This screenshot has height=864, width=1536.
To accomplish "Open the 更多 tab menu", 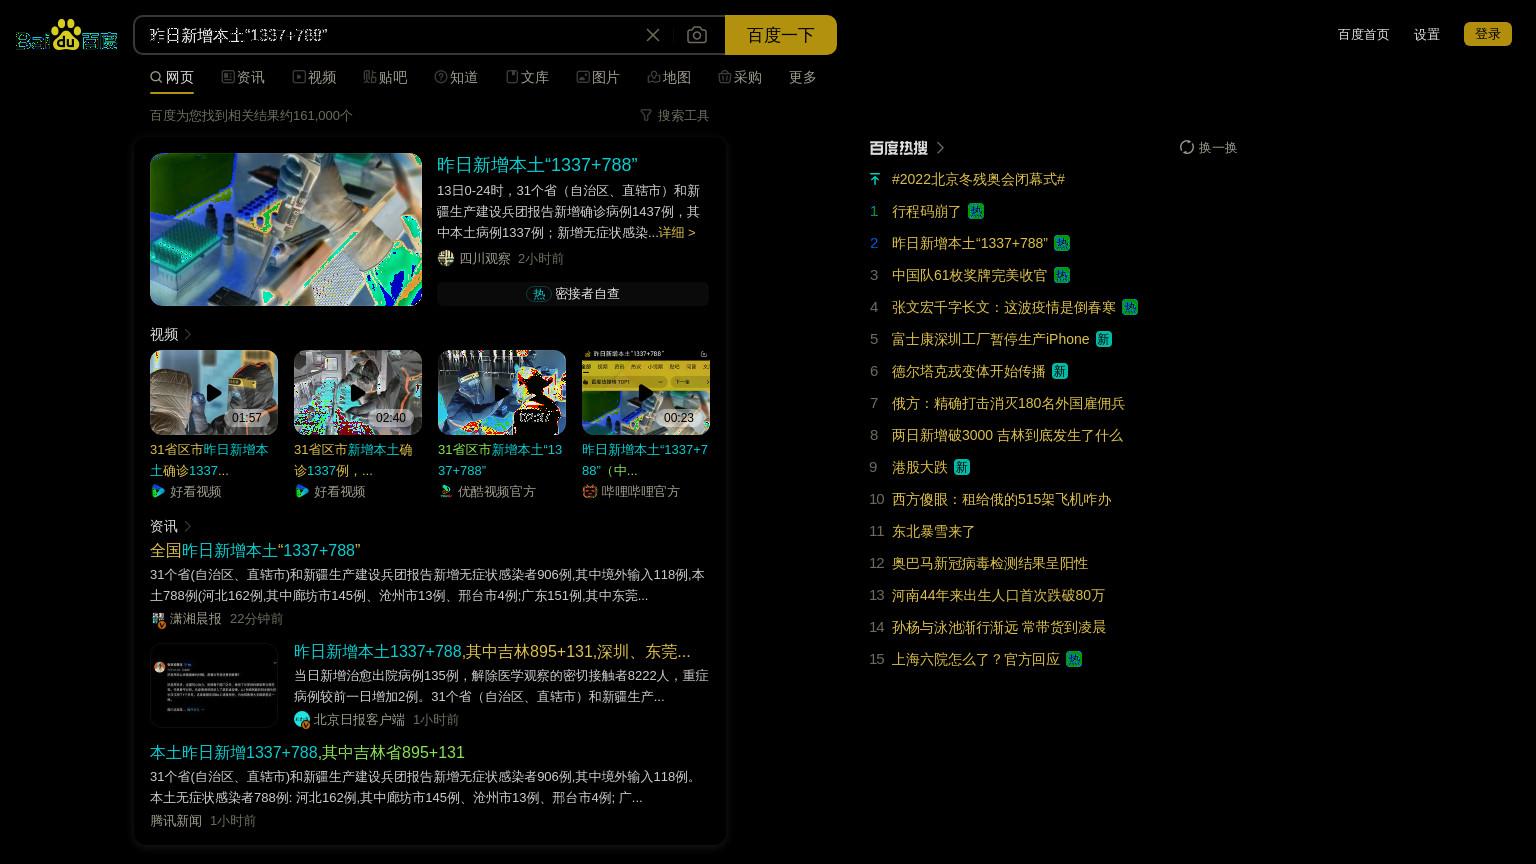I will click(803, 77).
